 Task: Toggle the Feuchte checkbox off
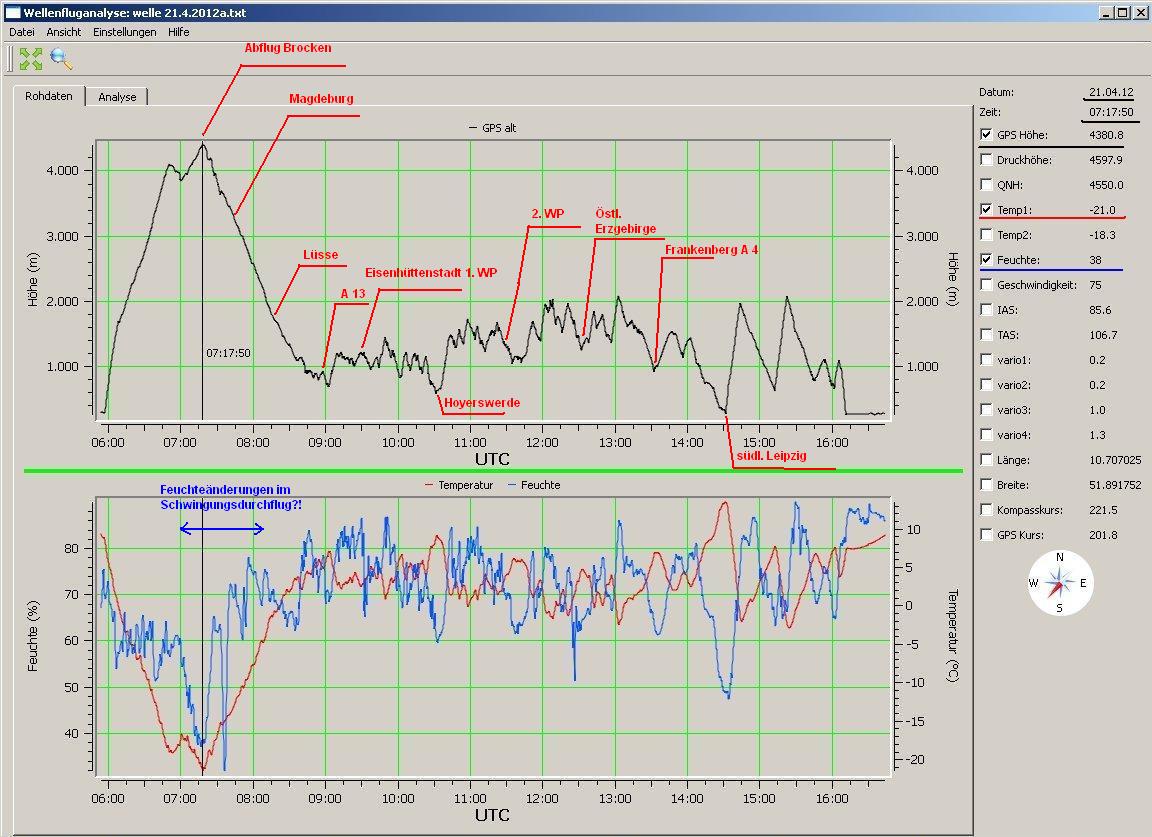pyautogui.click(x=987, y=260)
